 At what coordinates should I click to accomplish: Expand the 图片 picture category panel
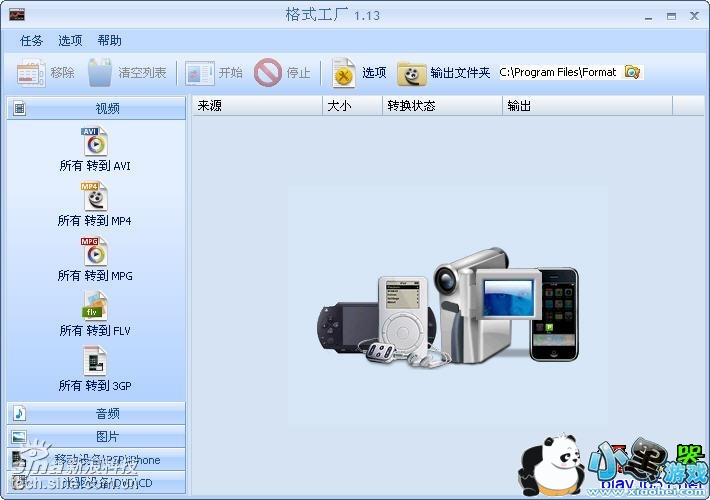(x=96, y=437)
